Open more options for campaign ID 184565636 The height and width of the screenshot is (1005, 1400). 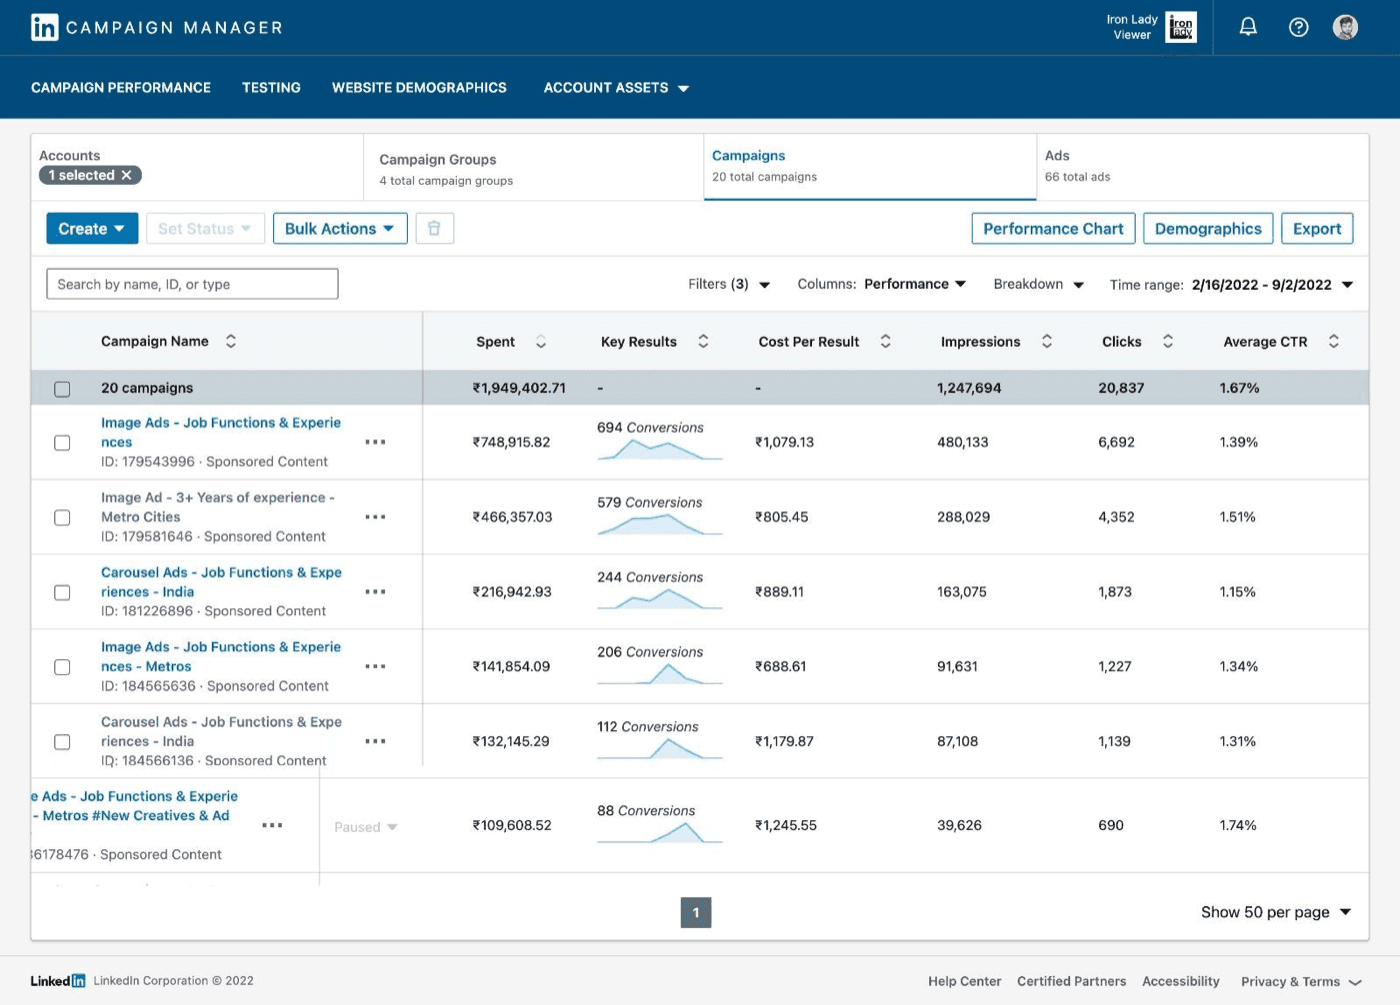375,666
